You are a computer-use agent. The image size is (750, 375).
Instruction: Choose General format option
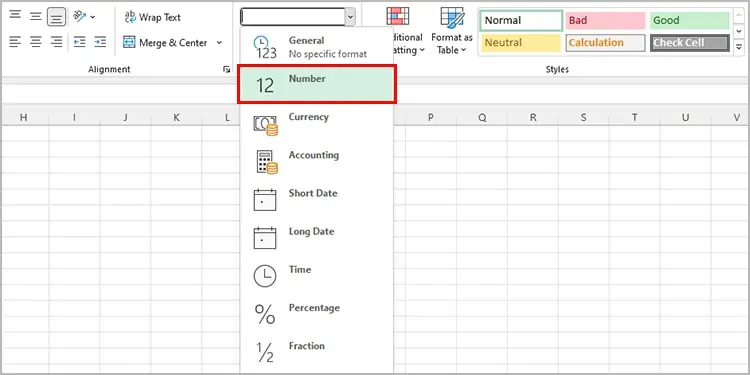(317, 46)
